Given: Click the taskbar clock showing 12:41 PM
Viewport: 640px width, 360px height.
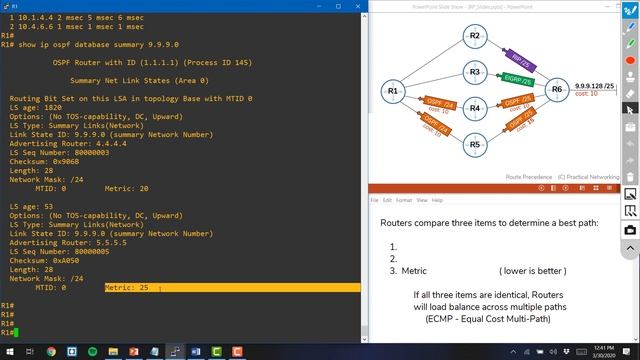Looking at the screenshot, I should [x=604, y=352].
